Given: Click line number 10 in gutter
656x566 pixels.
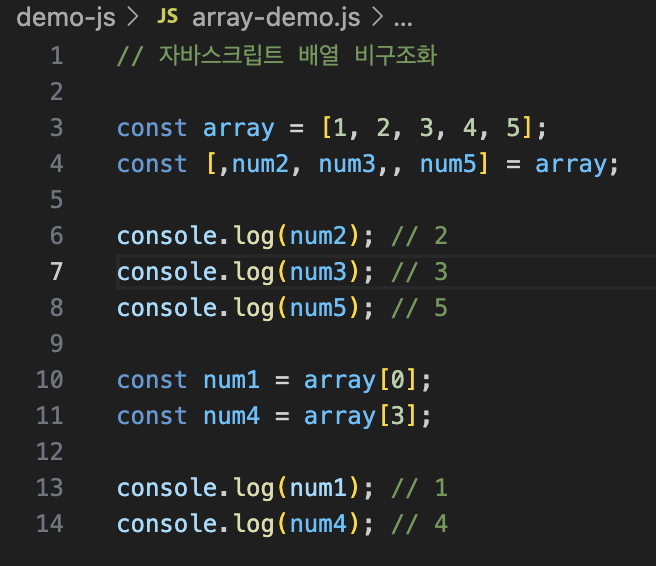Looking at the screenshot, I should 50,380.
